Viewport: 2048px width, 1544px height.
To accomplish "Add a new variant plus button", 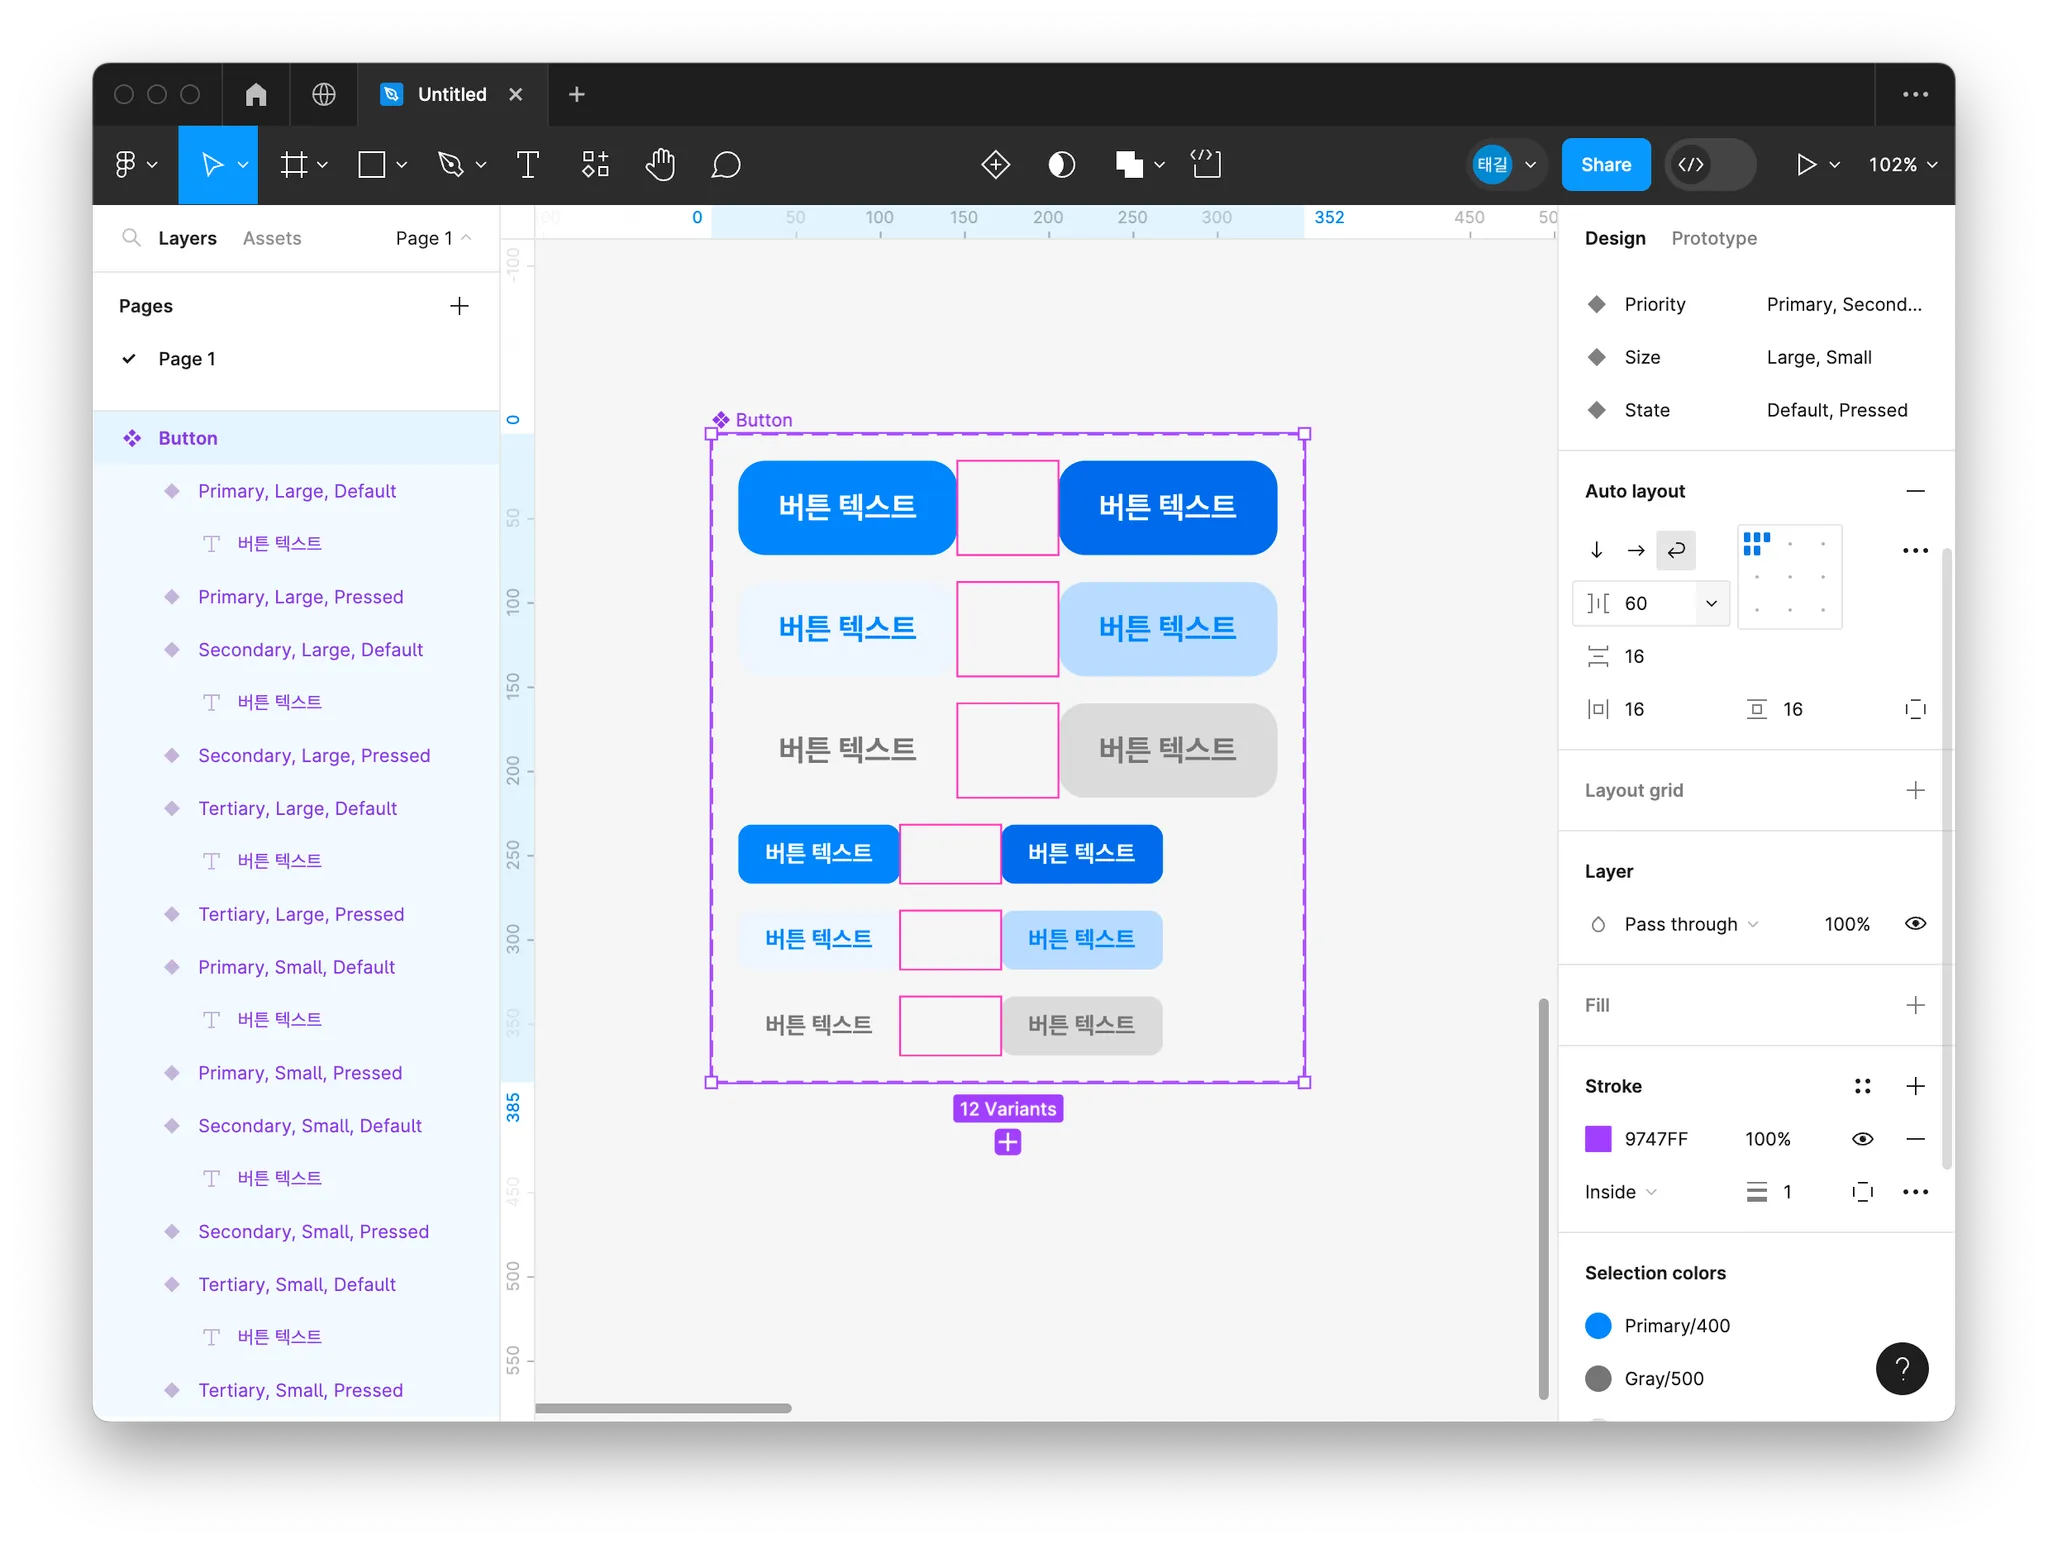I will (x=1008, y=1142).
